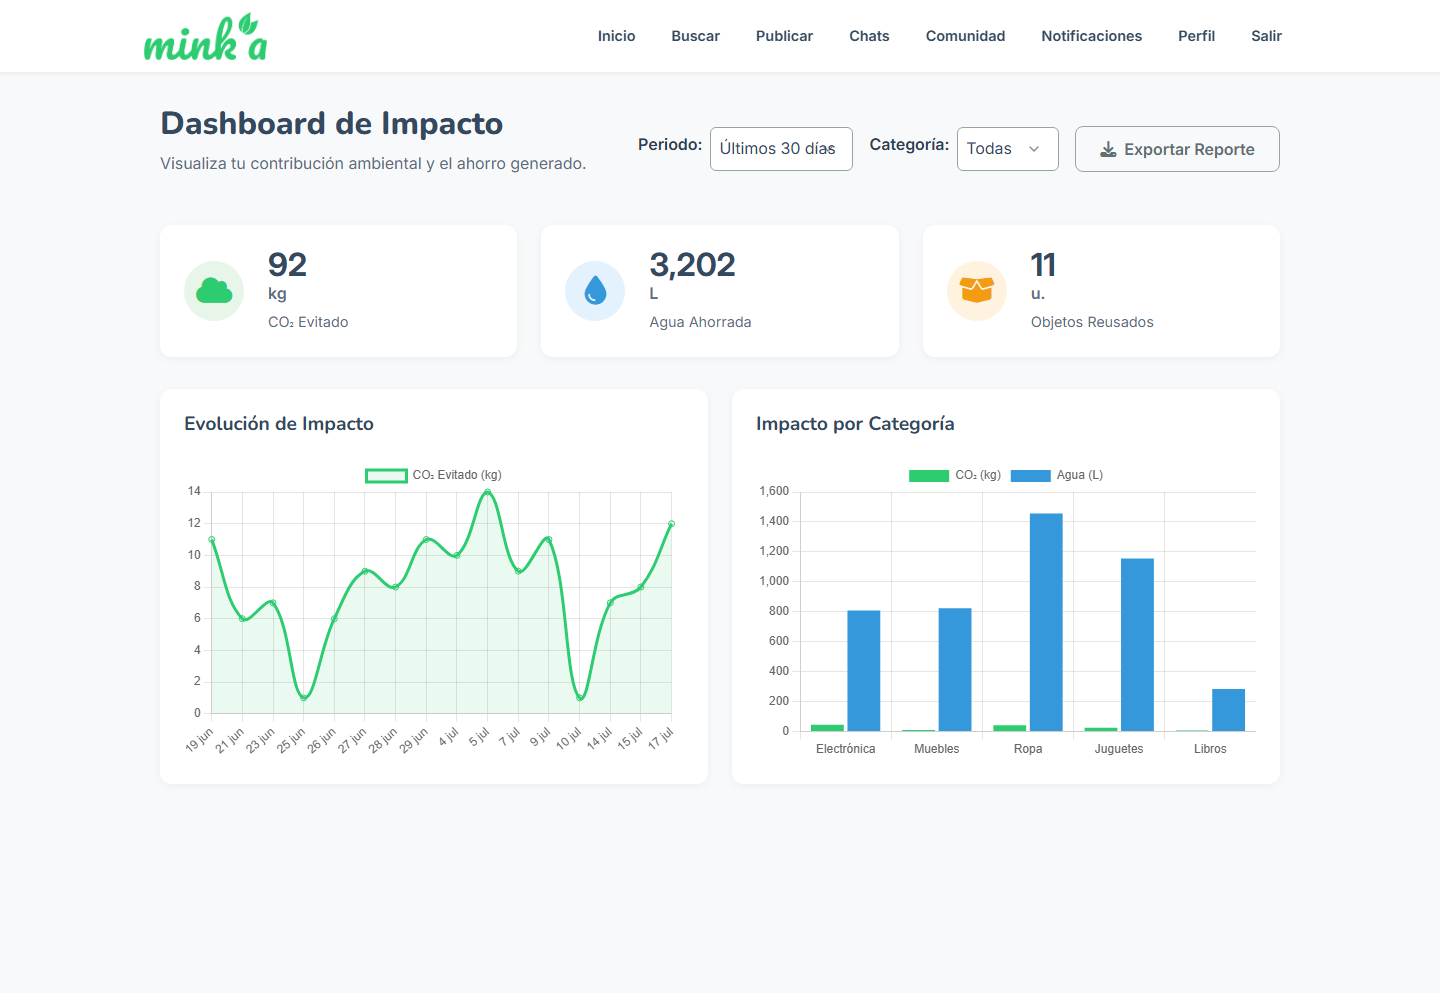
Task: Click the 'Evolución de Impacto' chart title
Action: 279,424
